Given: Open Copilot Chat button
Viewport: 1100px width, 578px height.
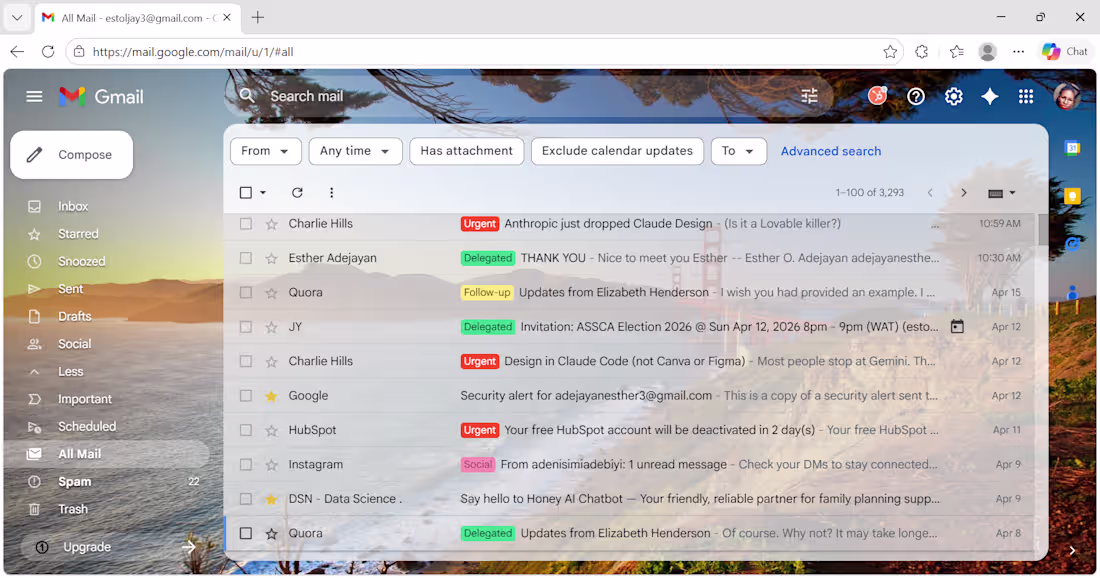Looking at the screenshot, I should [1065, 51].
